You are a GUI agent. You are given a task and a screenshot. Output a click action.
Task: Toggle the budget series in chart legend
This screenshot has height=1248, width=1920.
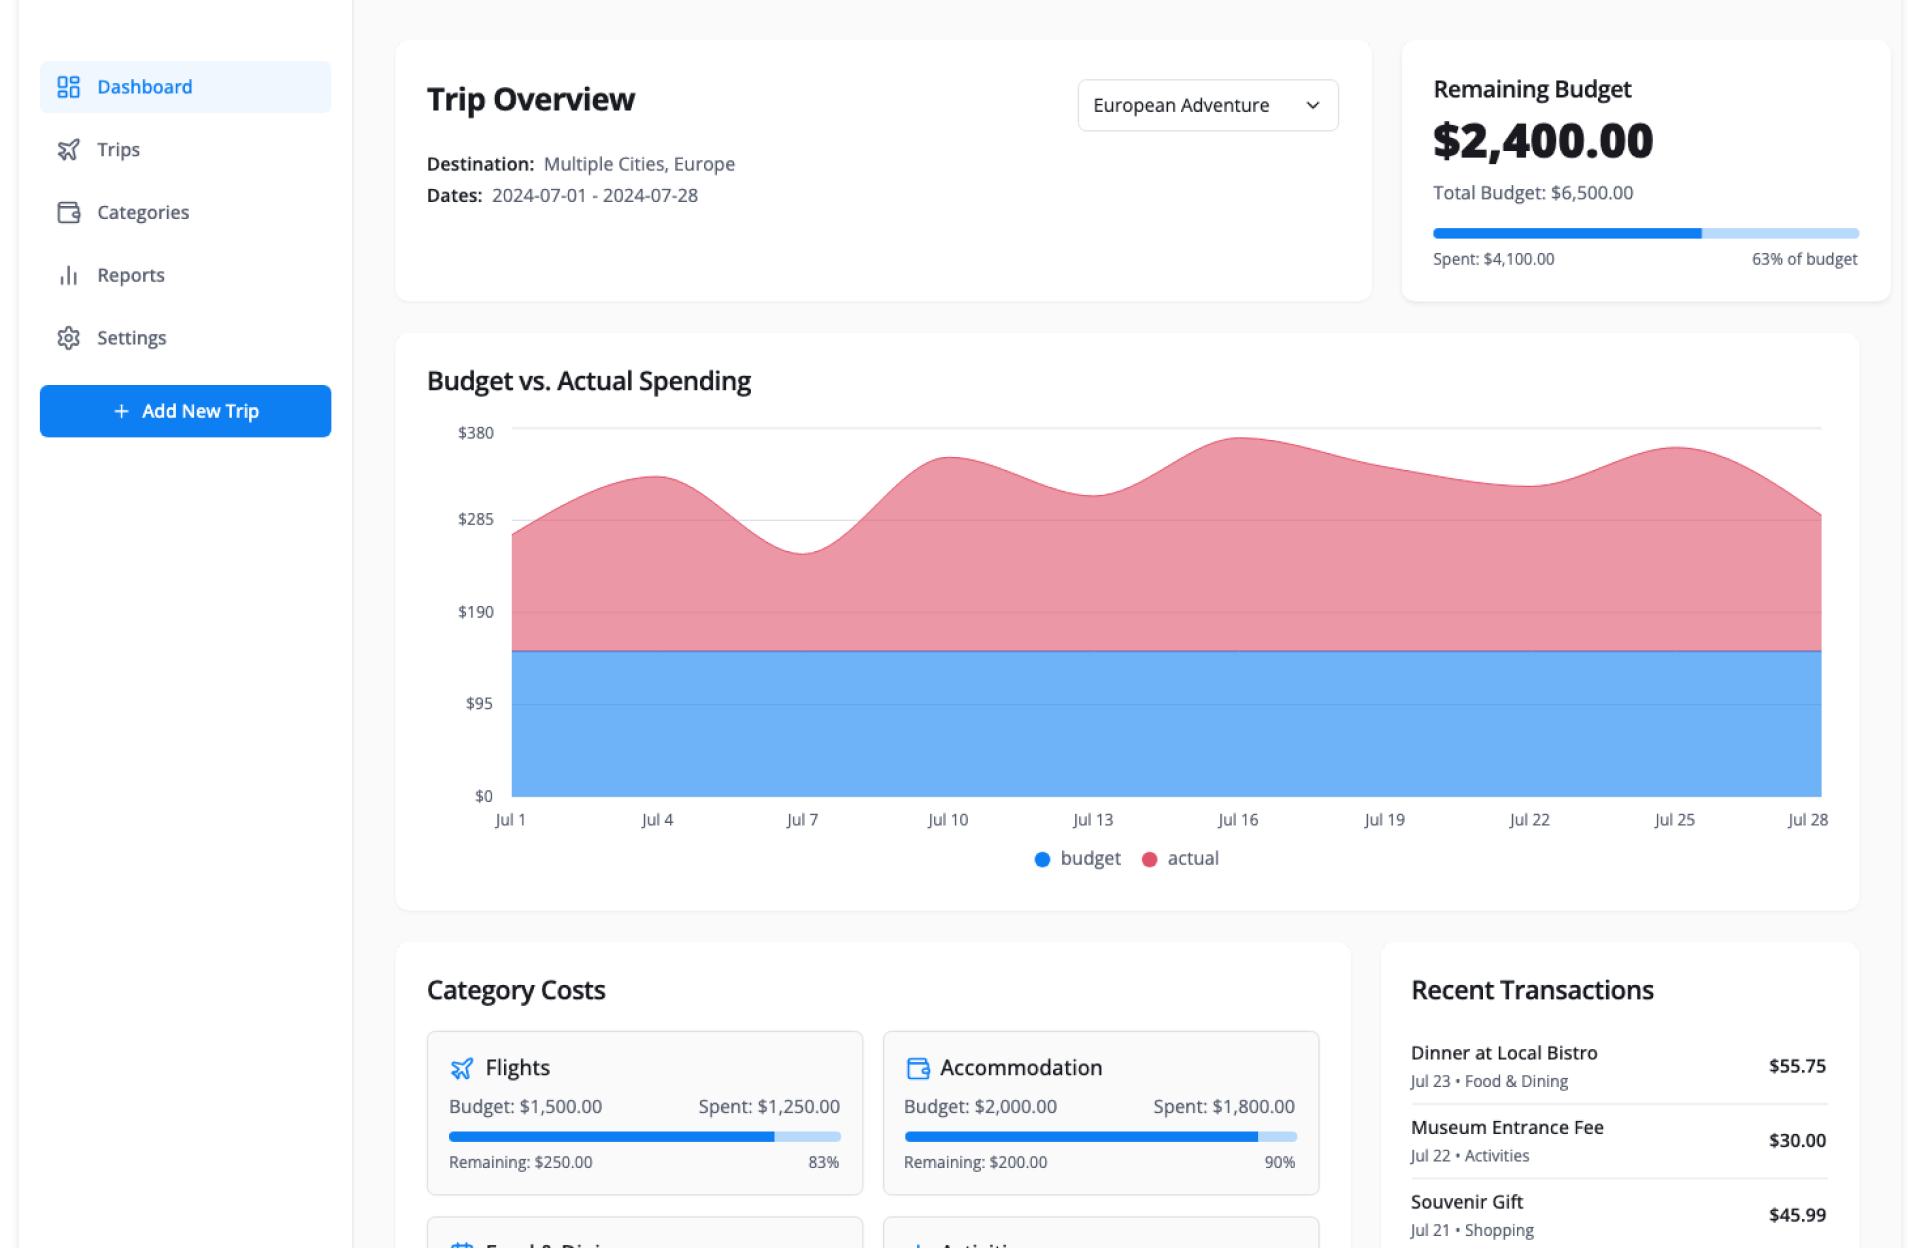click(1077, 859)
